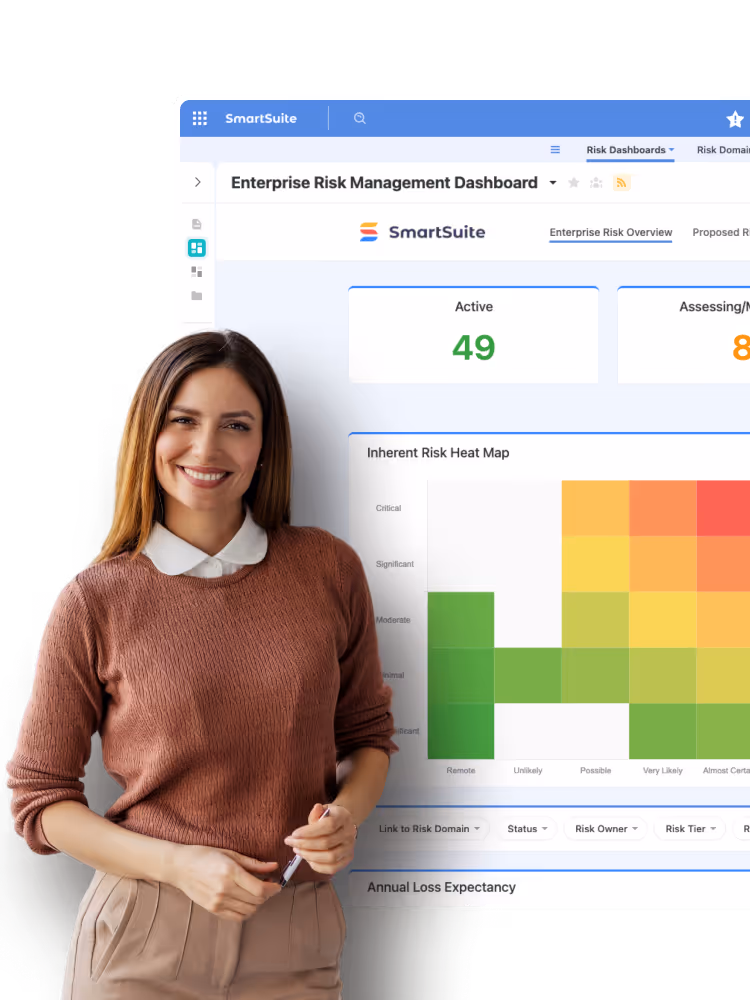The width and height of the screenshot is (750, 1000).
Task: Click the Inherent Risk Heat Map title
Action: tap(438, 453)
